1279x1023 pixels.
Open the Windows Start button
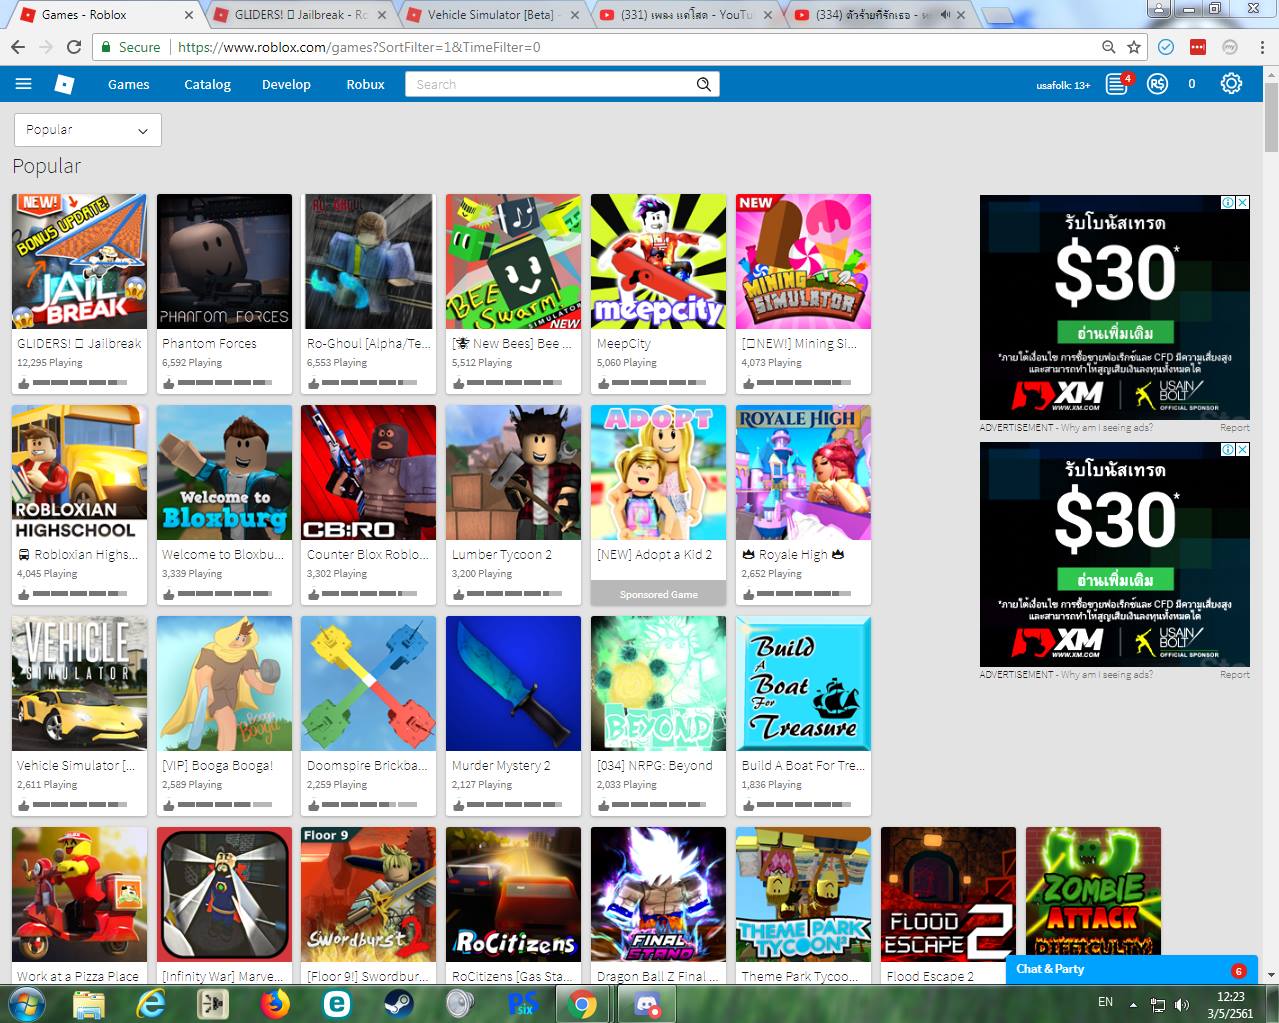tap(25, 1003)
